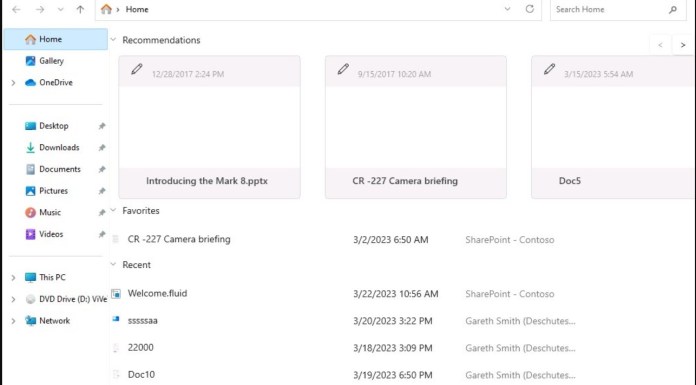Collapse the Recommendations section

[113, 40]
